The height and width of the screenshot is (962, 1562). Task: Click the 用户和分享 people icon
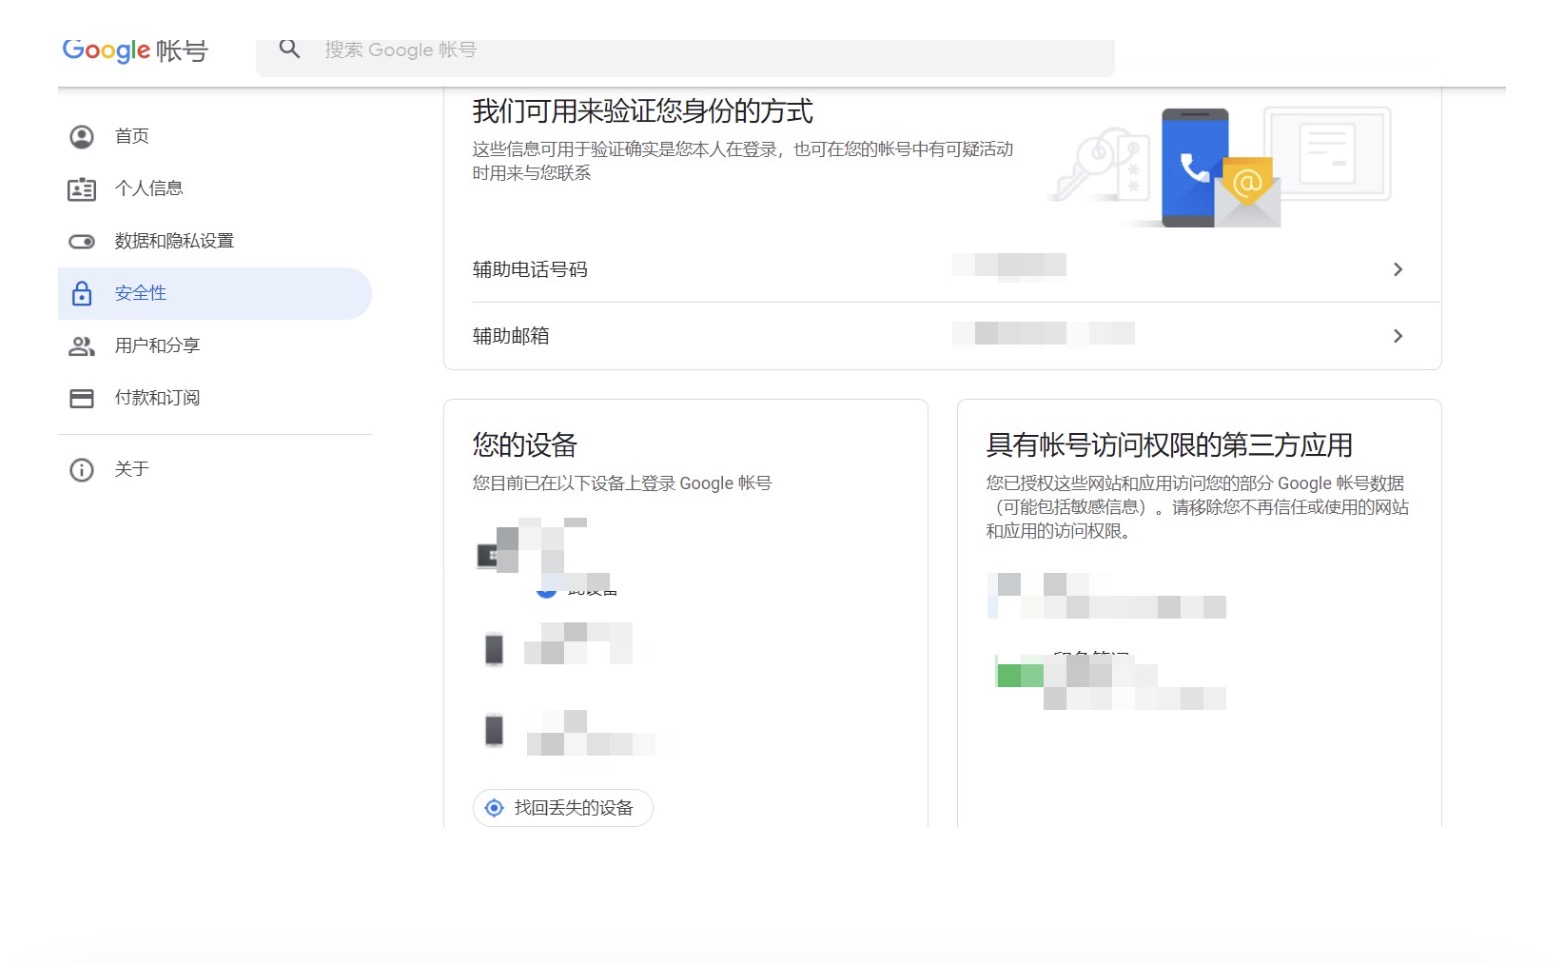81,346
